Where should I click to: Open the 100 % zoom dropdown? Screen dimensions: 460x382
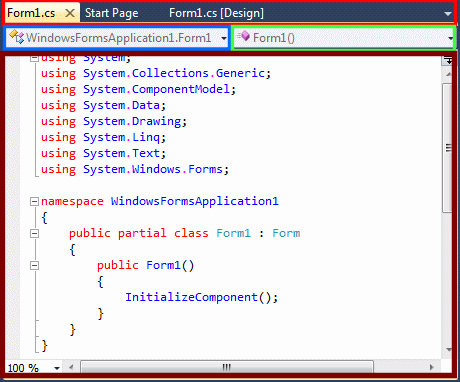pos(57,368)
